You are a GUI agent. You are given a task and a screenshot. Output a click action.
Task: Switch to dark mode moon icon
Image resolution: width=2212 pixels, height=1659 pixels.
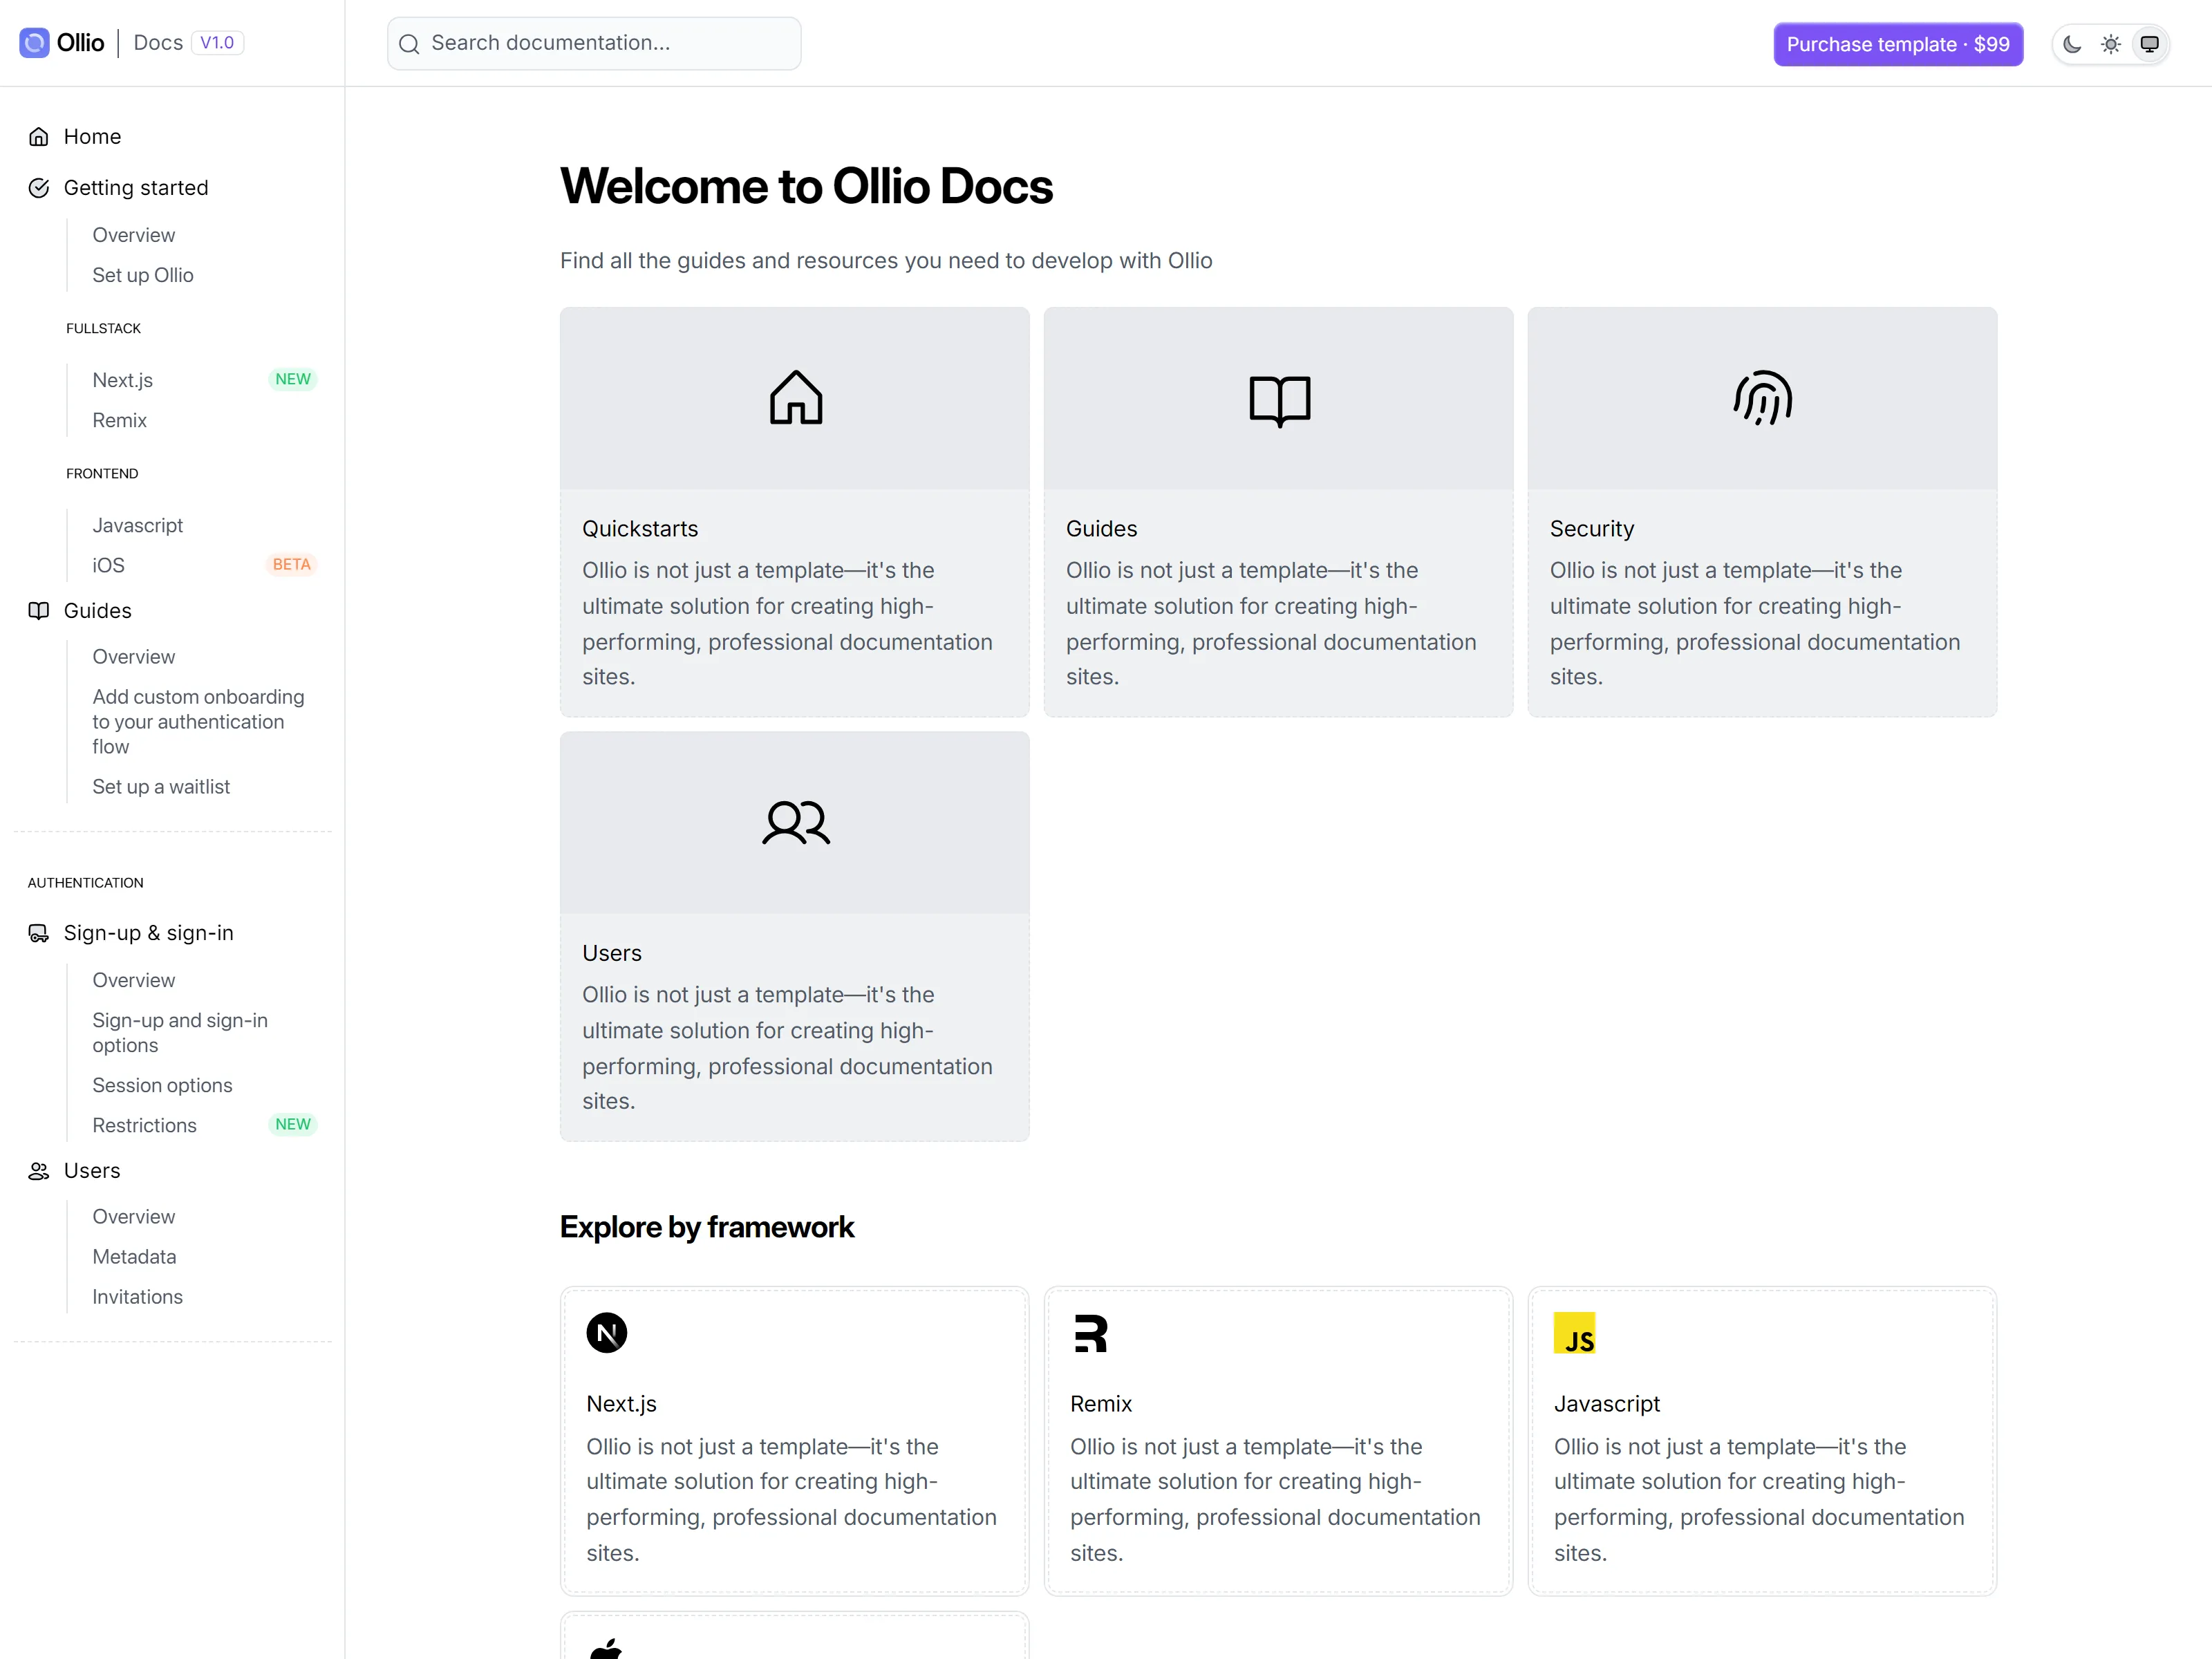2072,44
